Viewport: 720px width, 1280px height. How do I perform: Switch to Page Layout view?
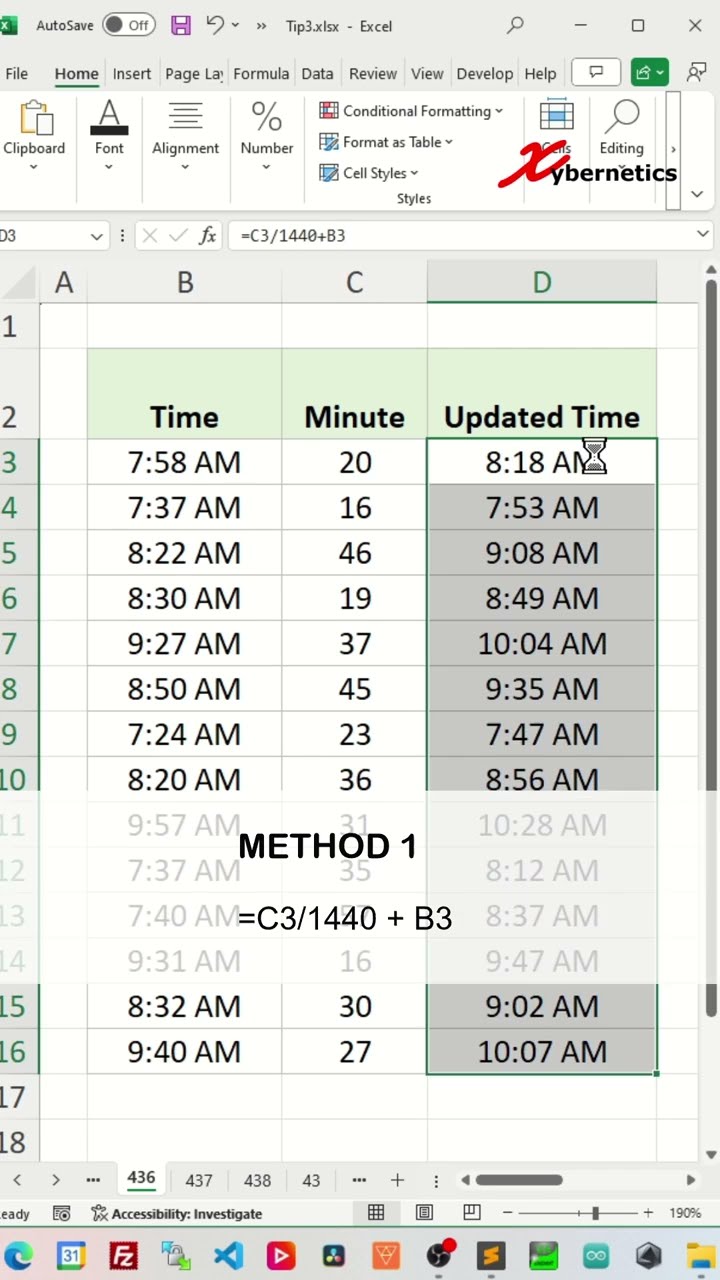[424, 1213]
